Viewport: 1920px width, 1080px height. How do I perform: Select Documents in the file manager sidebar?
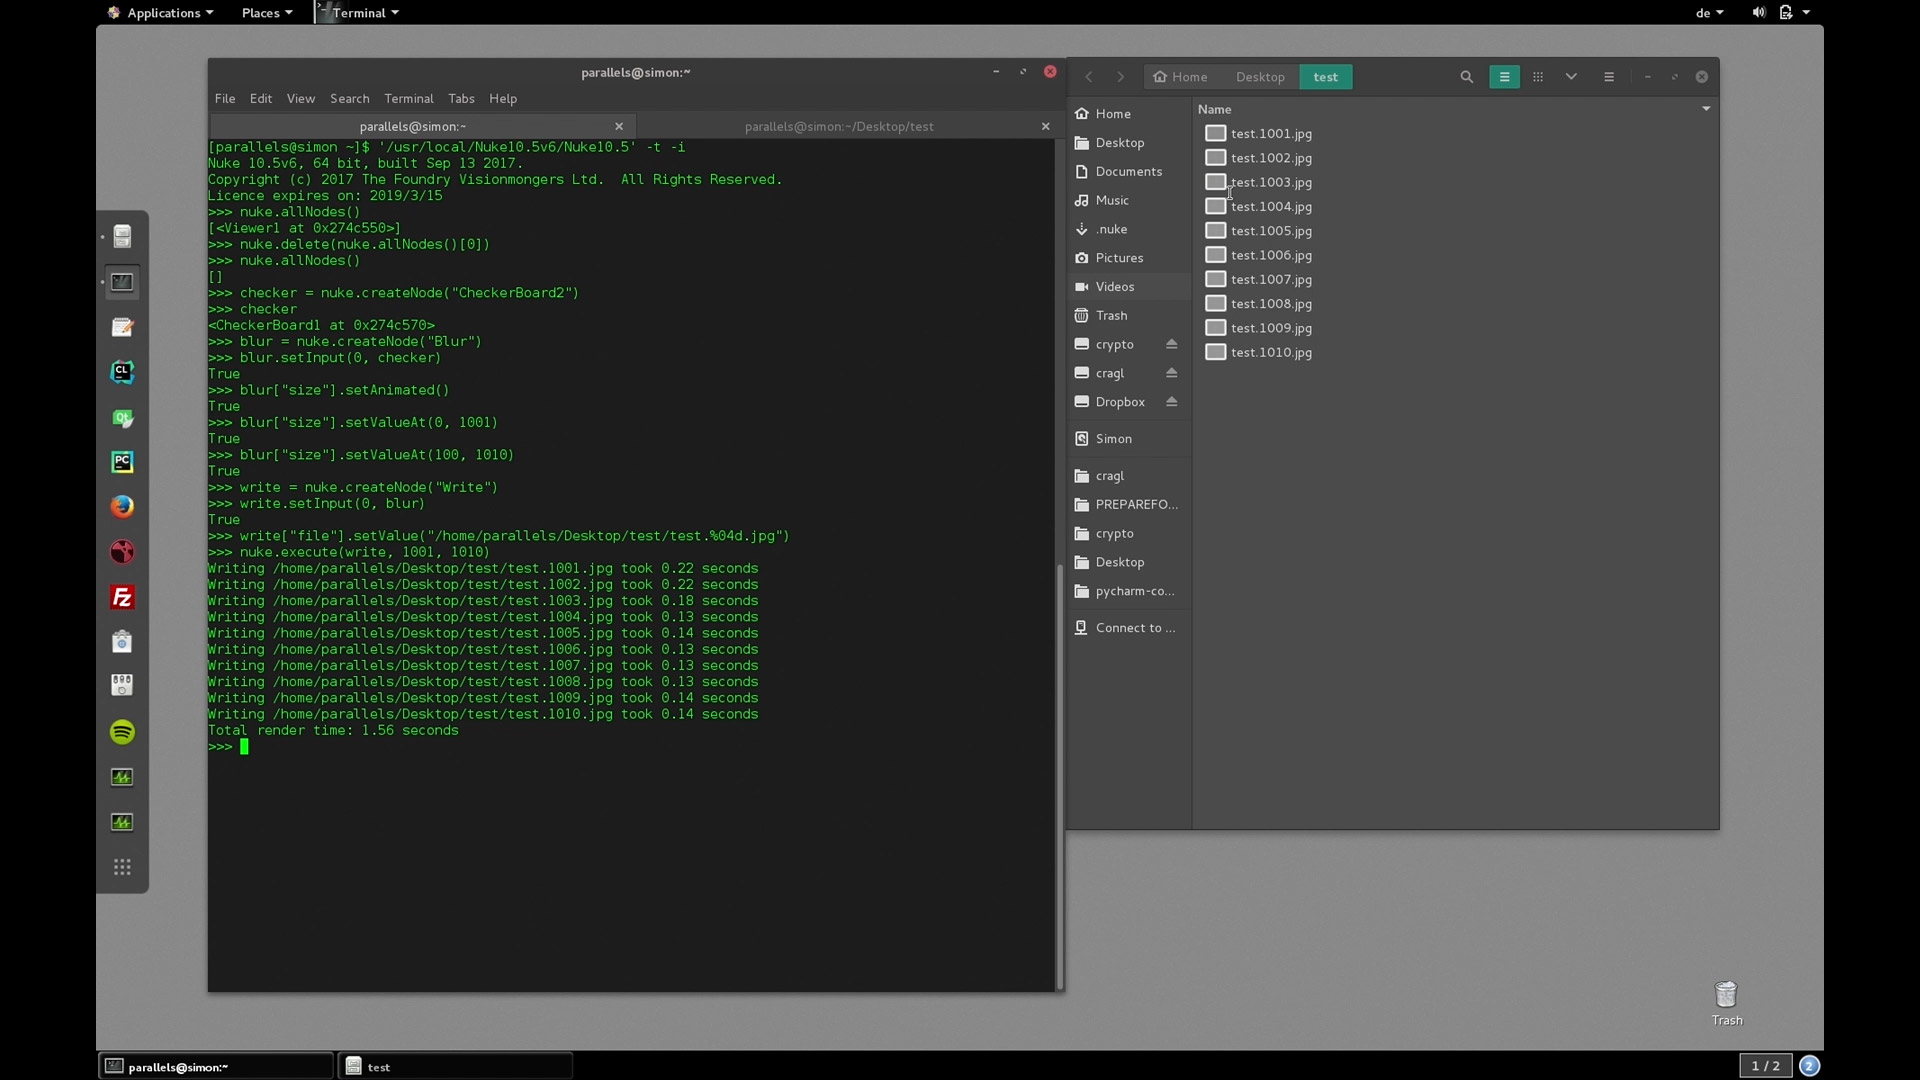(1129, 172)
